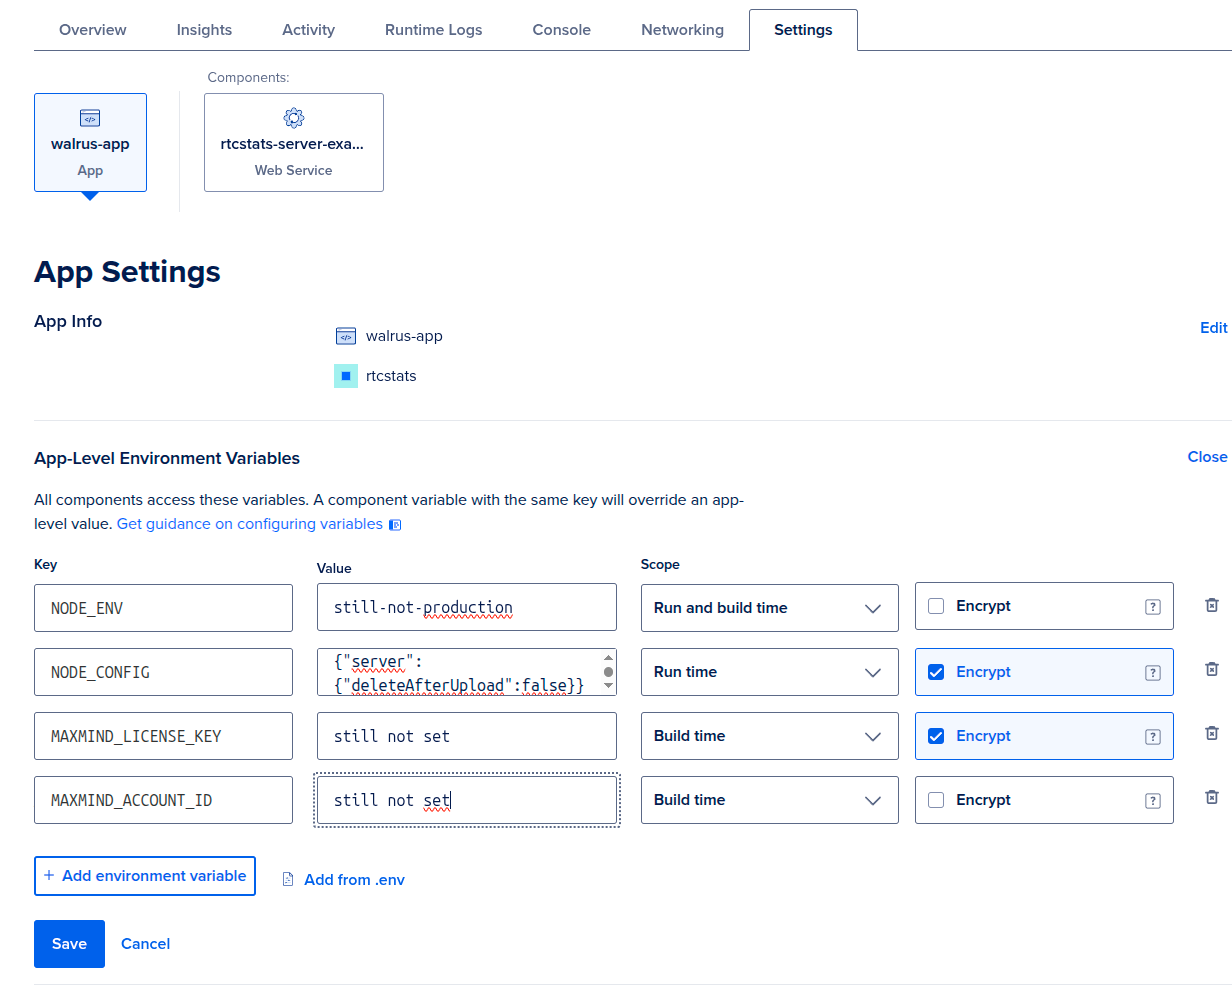Viewport: 1232px width, 996px height.
Task: Click the rtcstats-server gear component icon
Action: [x=294, y=118]
